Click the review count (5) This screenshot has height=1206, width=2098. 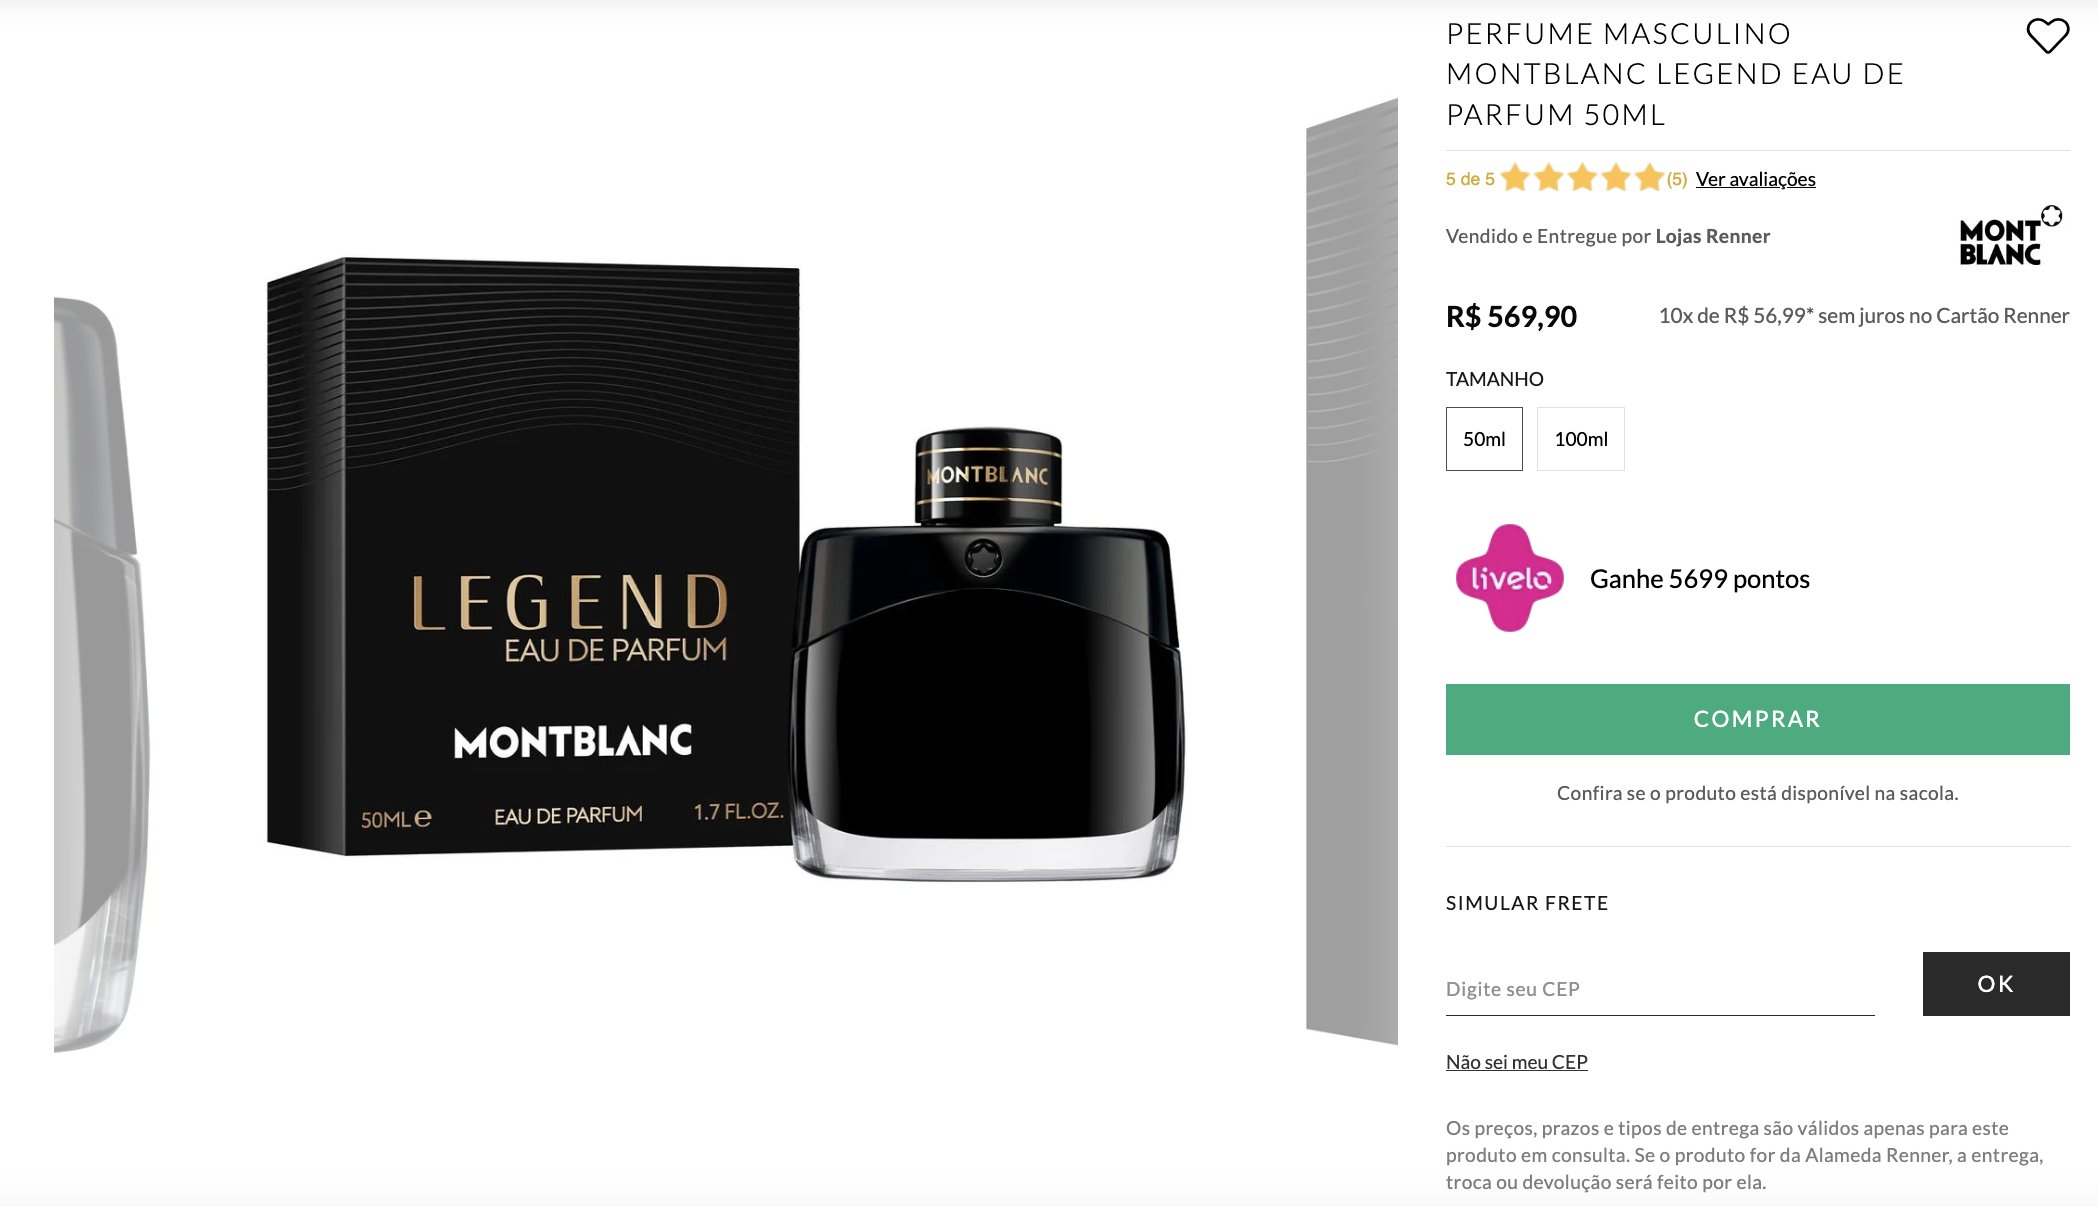coord(1677,179)
